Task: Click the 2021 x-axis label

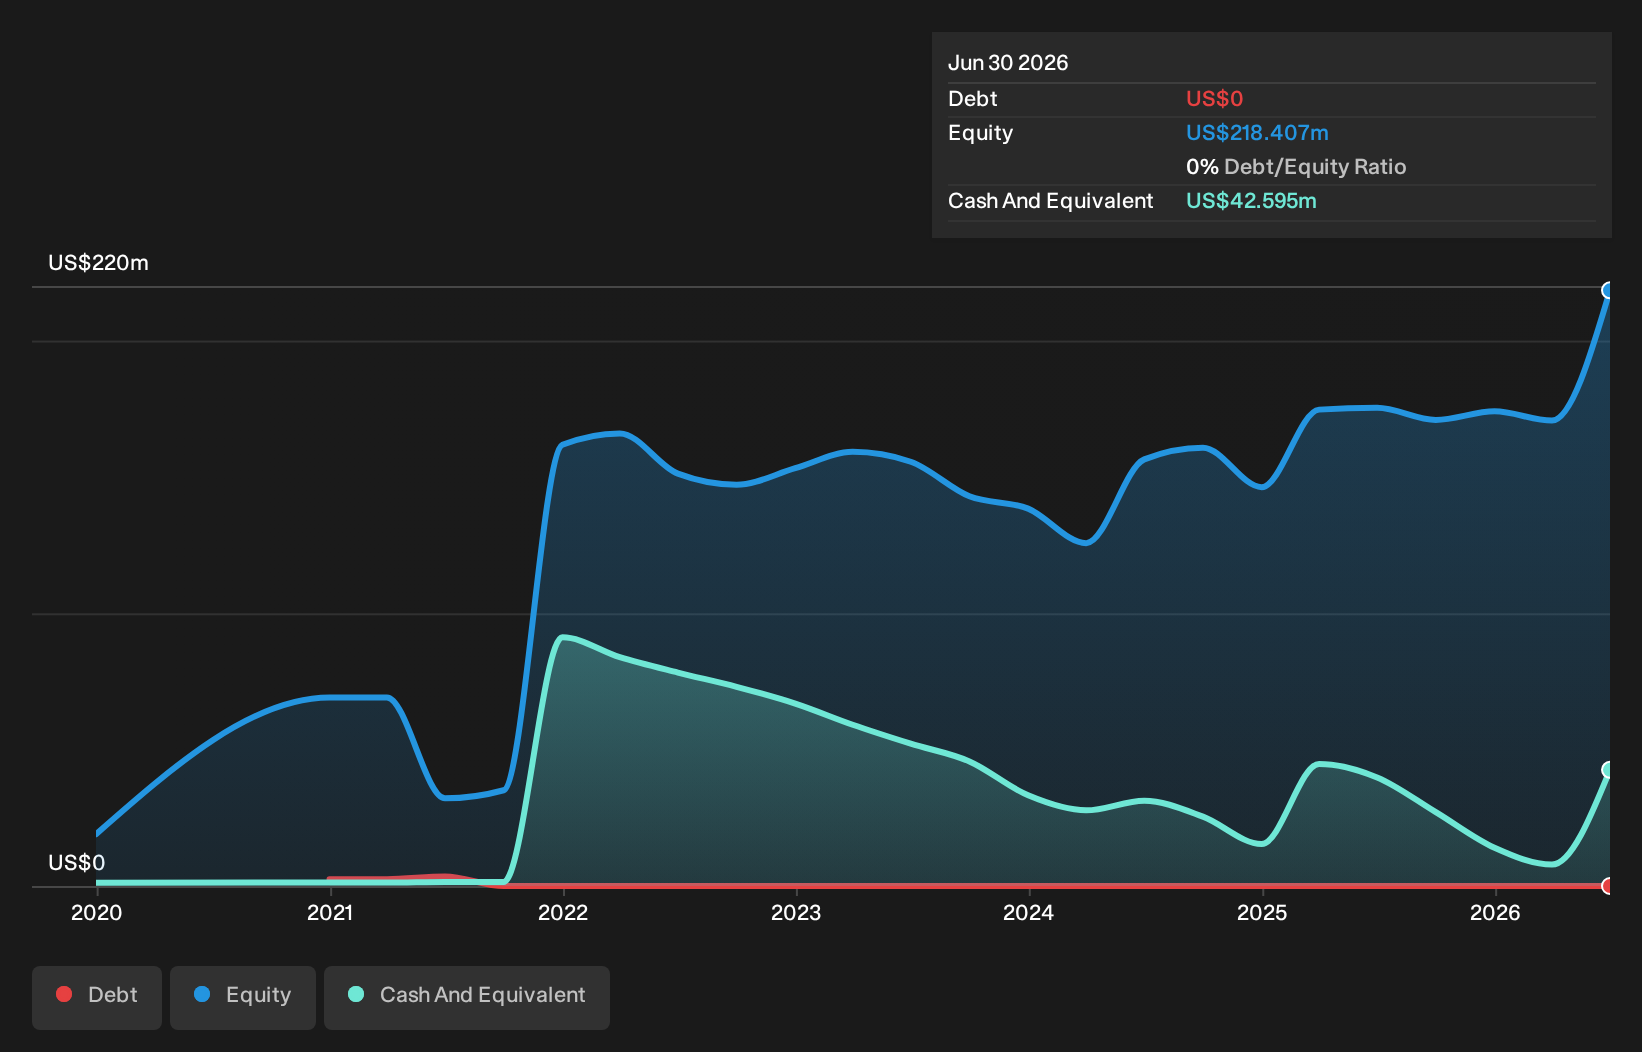Action: pyautogui.click(x=330, y=912)
